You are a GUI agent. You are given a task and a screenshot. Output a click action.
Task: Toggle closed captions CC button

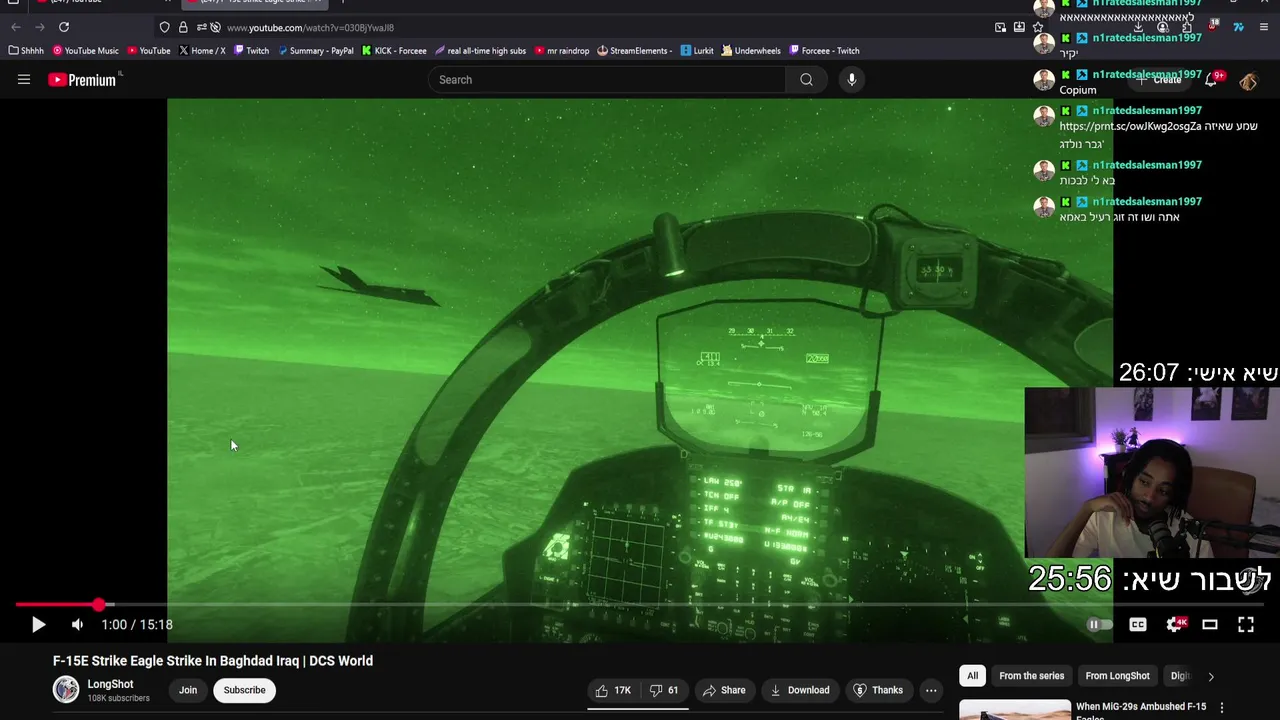pos(1138,625)
